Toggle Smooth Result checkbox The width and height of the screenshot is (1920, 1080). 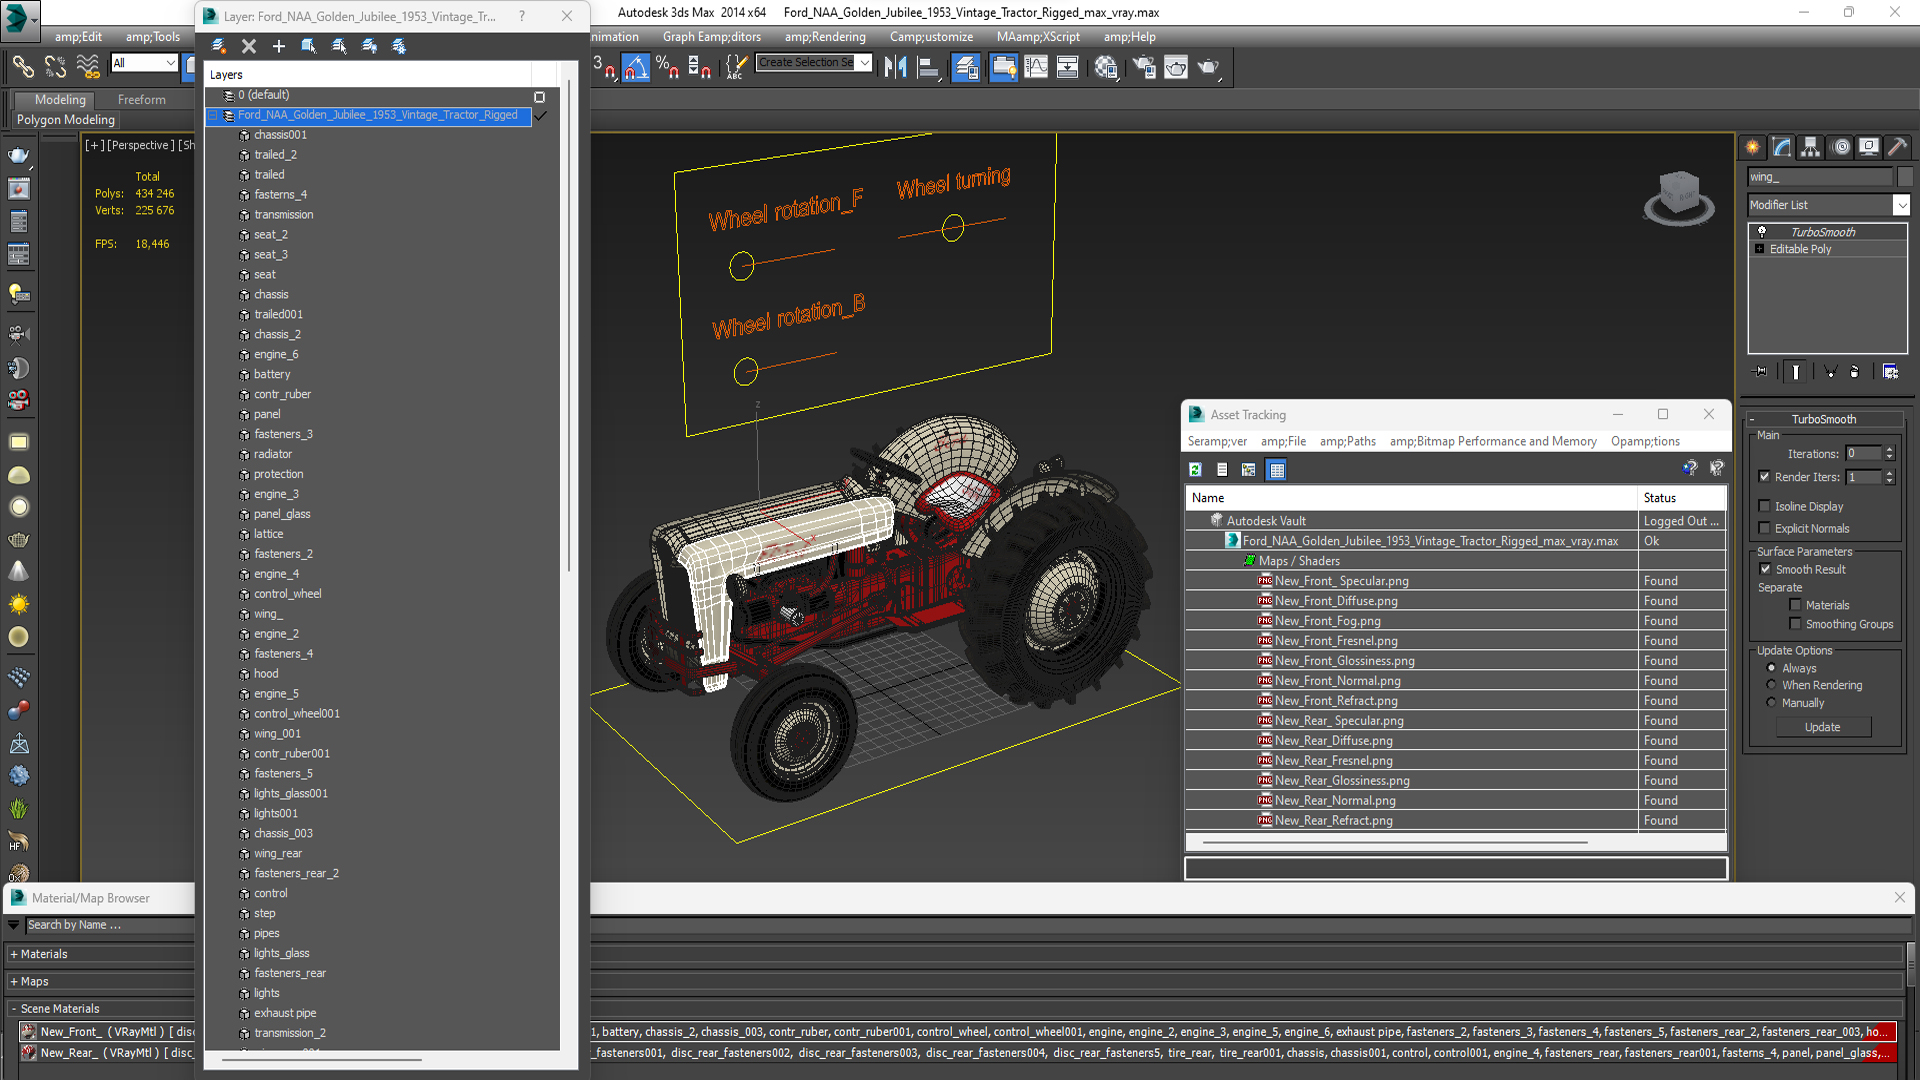(1765, 569)
